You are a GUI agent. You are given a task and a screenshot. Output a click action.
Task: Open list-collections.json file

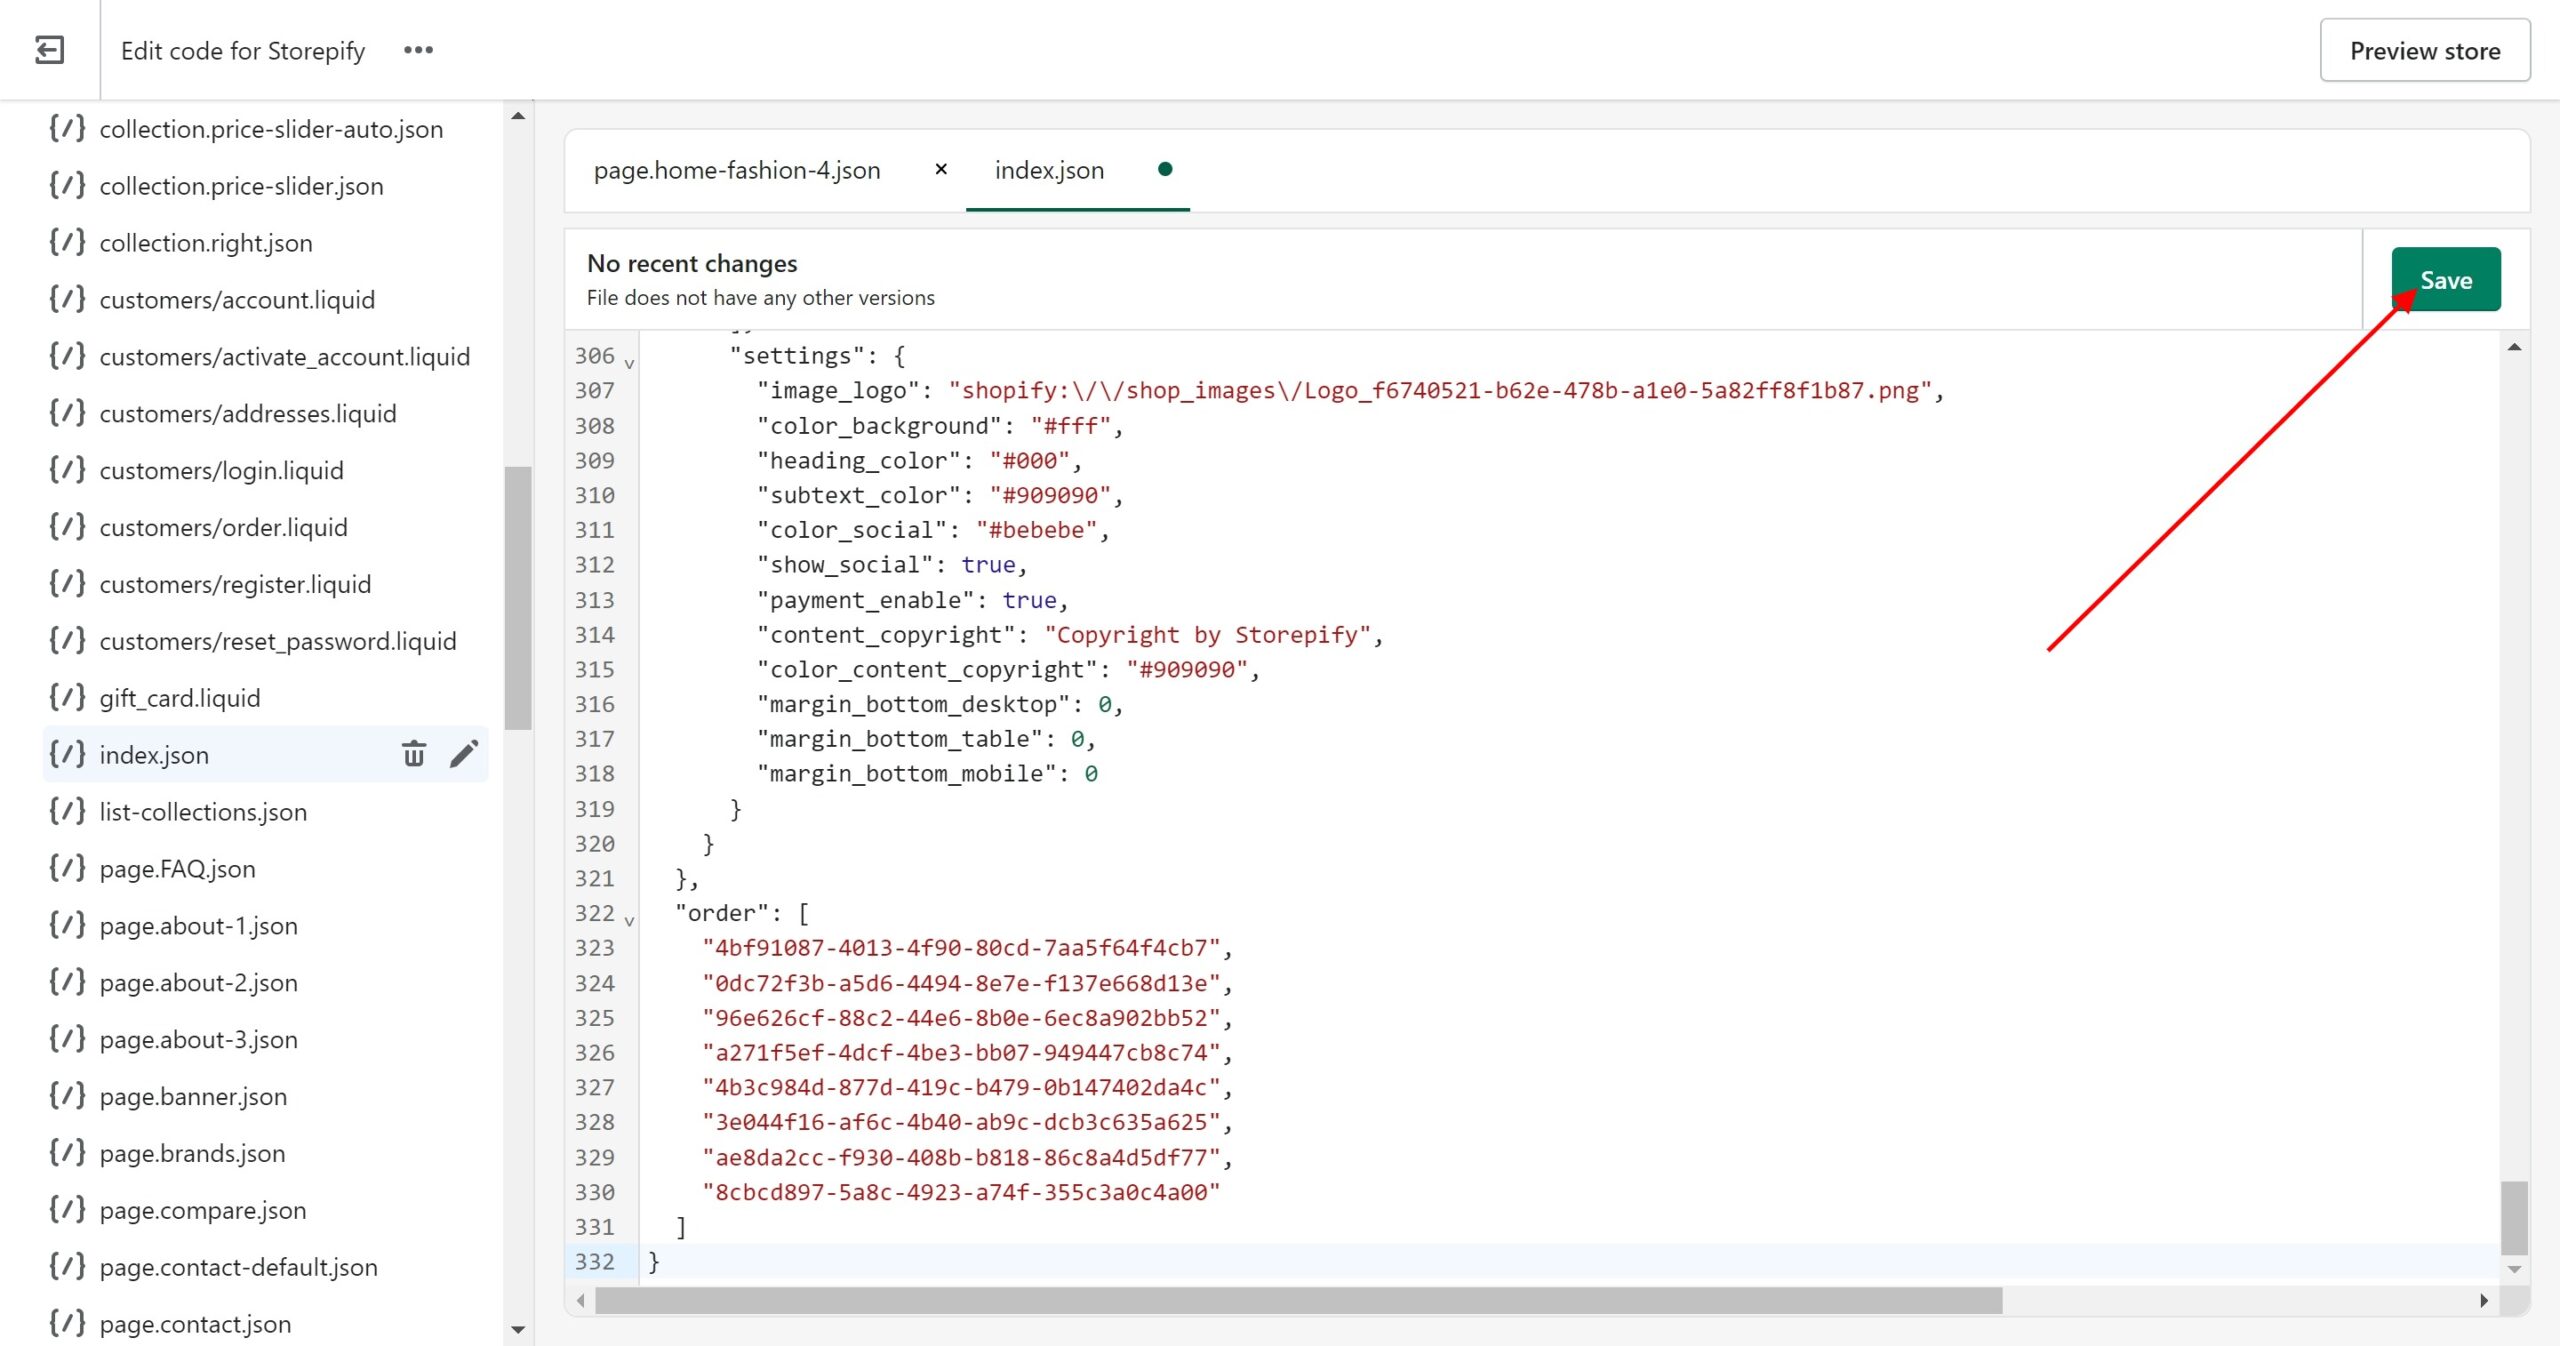tap(203, 812)
